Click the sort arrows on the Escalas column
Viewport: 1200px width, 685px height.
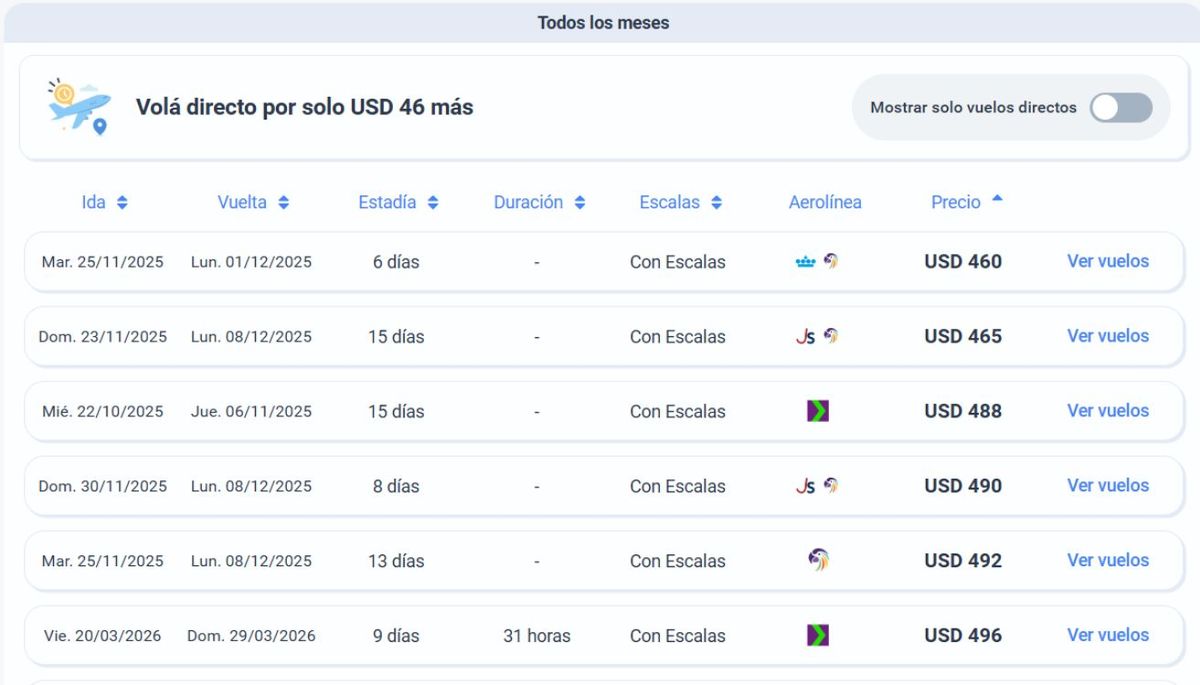coord(715,202)
